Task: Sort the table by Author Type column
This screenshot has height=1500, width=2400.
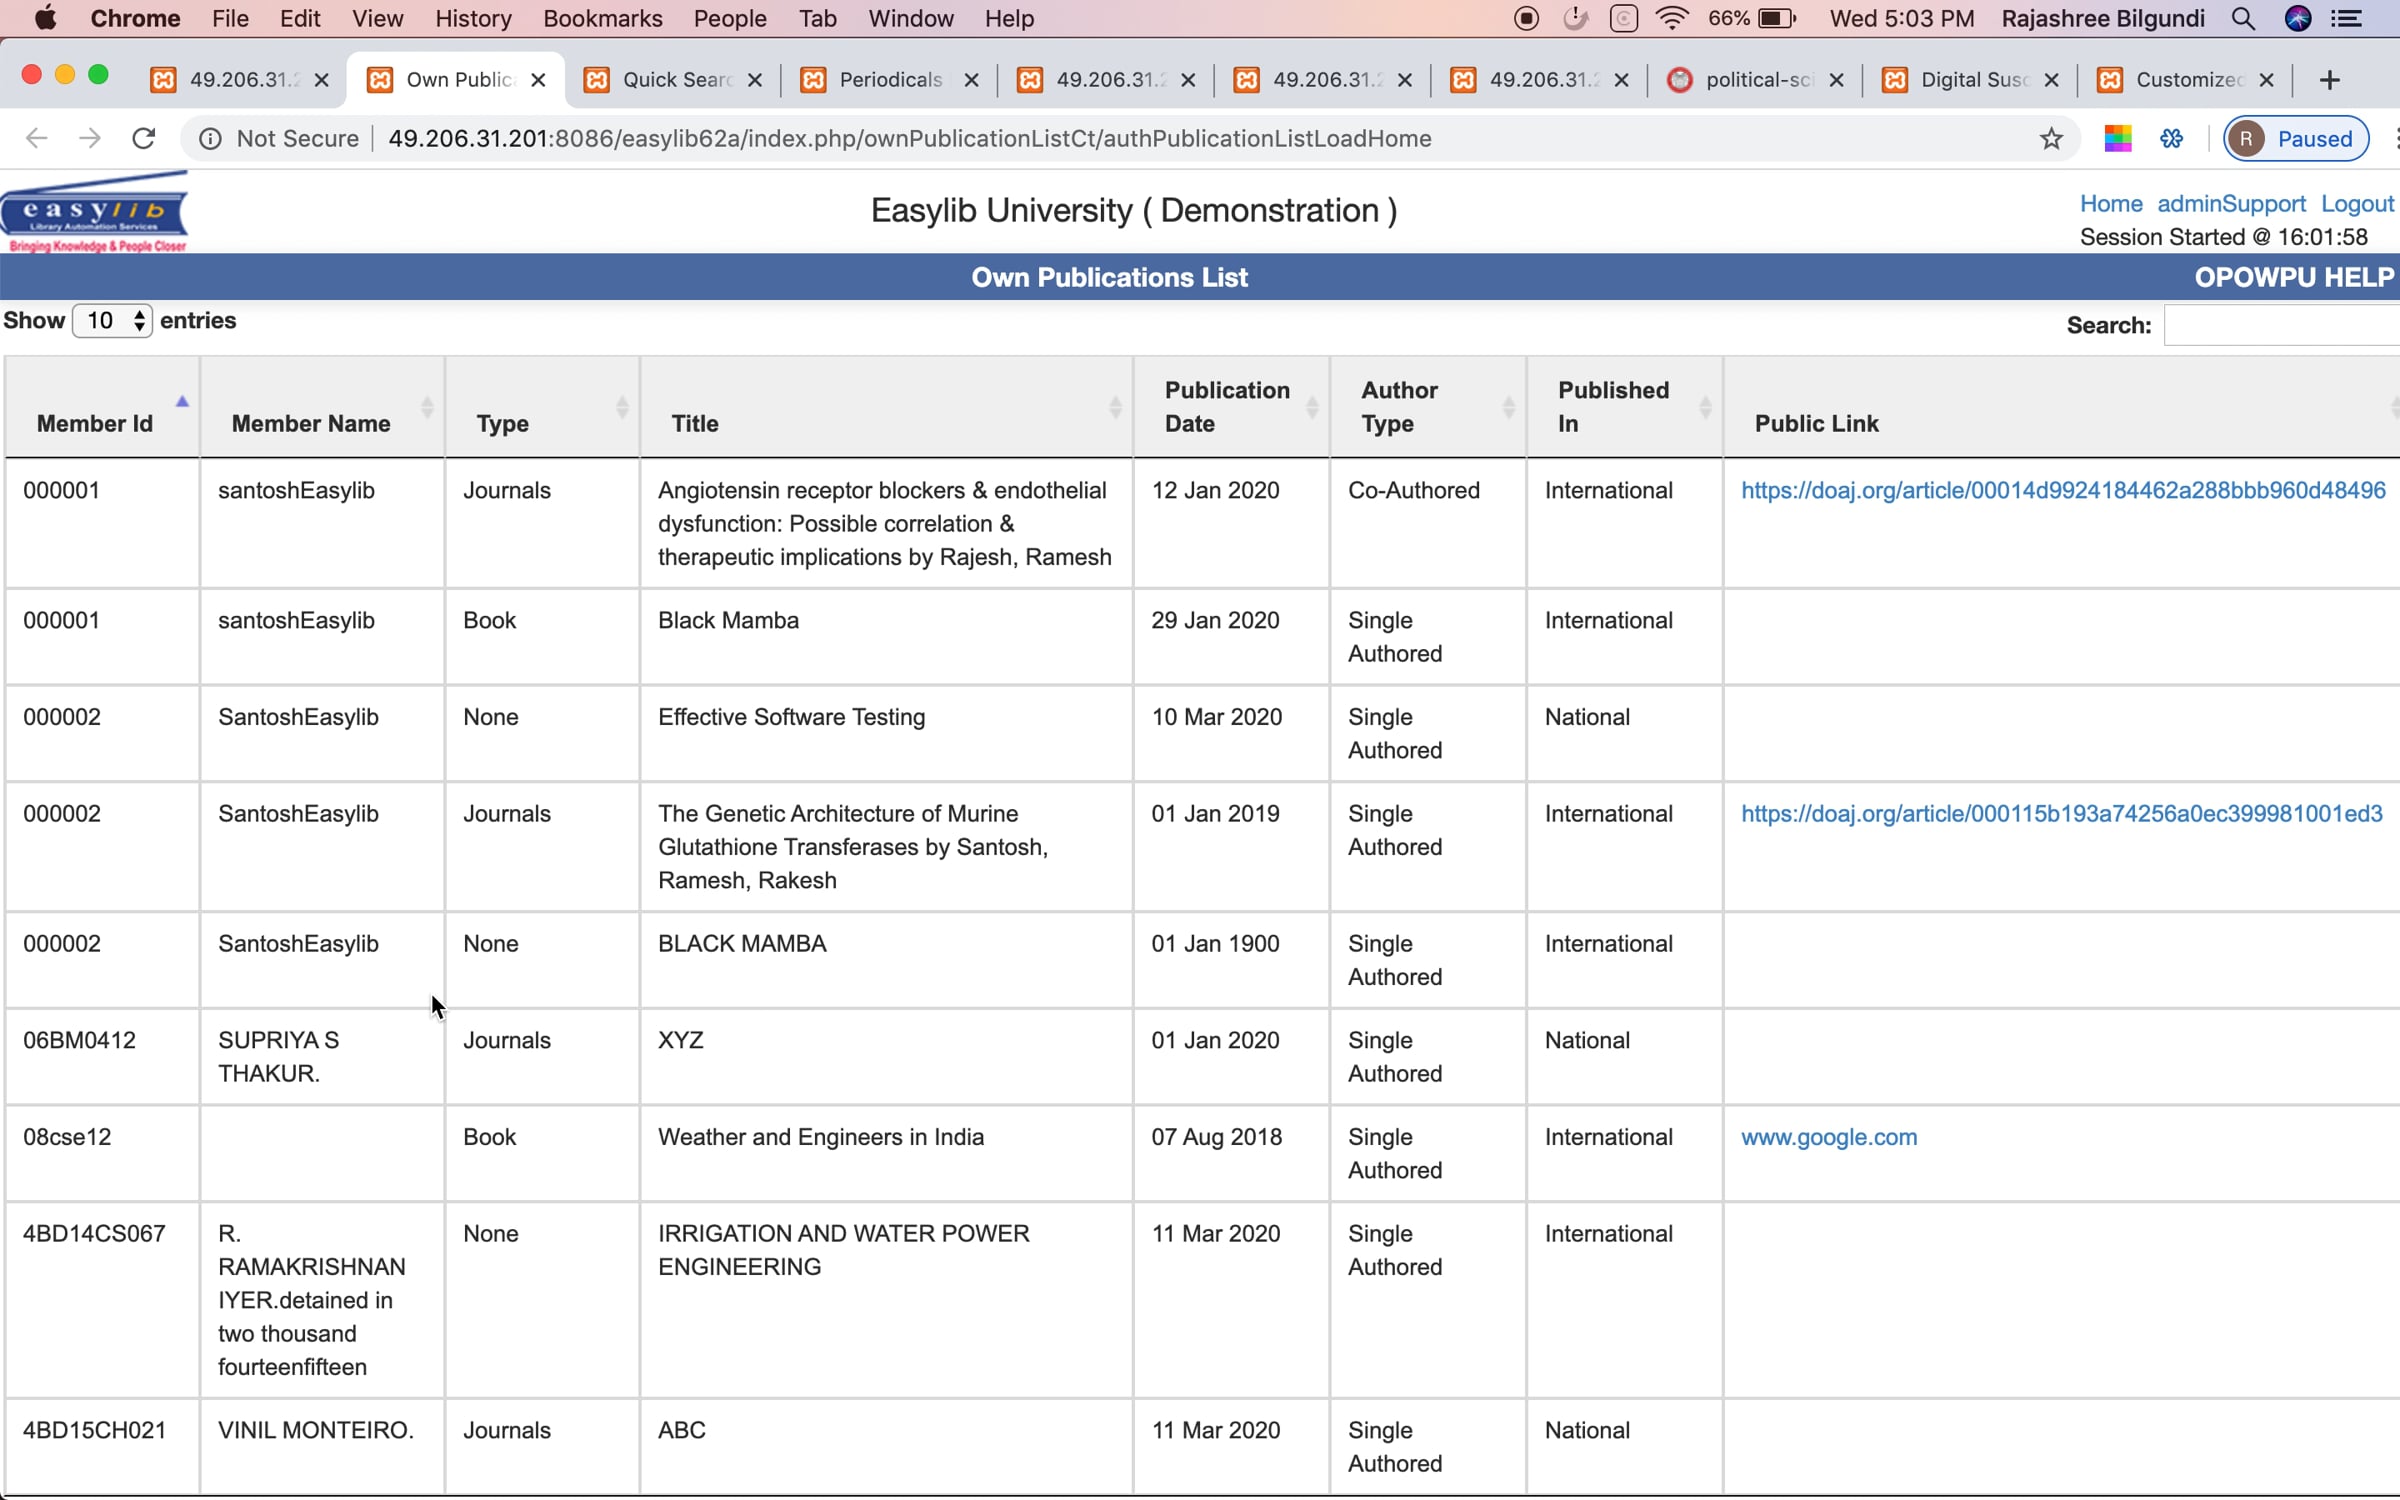Action: coord(1428,407)
